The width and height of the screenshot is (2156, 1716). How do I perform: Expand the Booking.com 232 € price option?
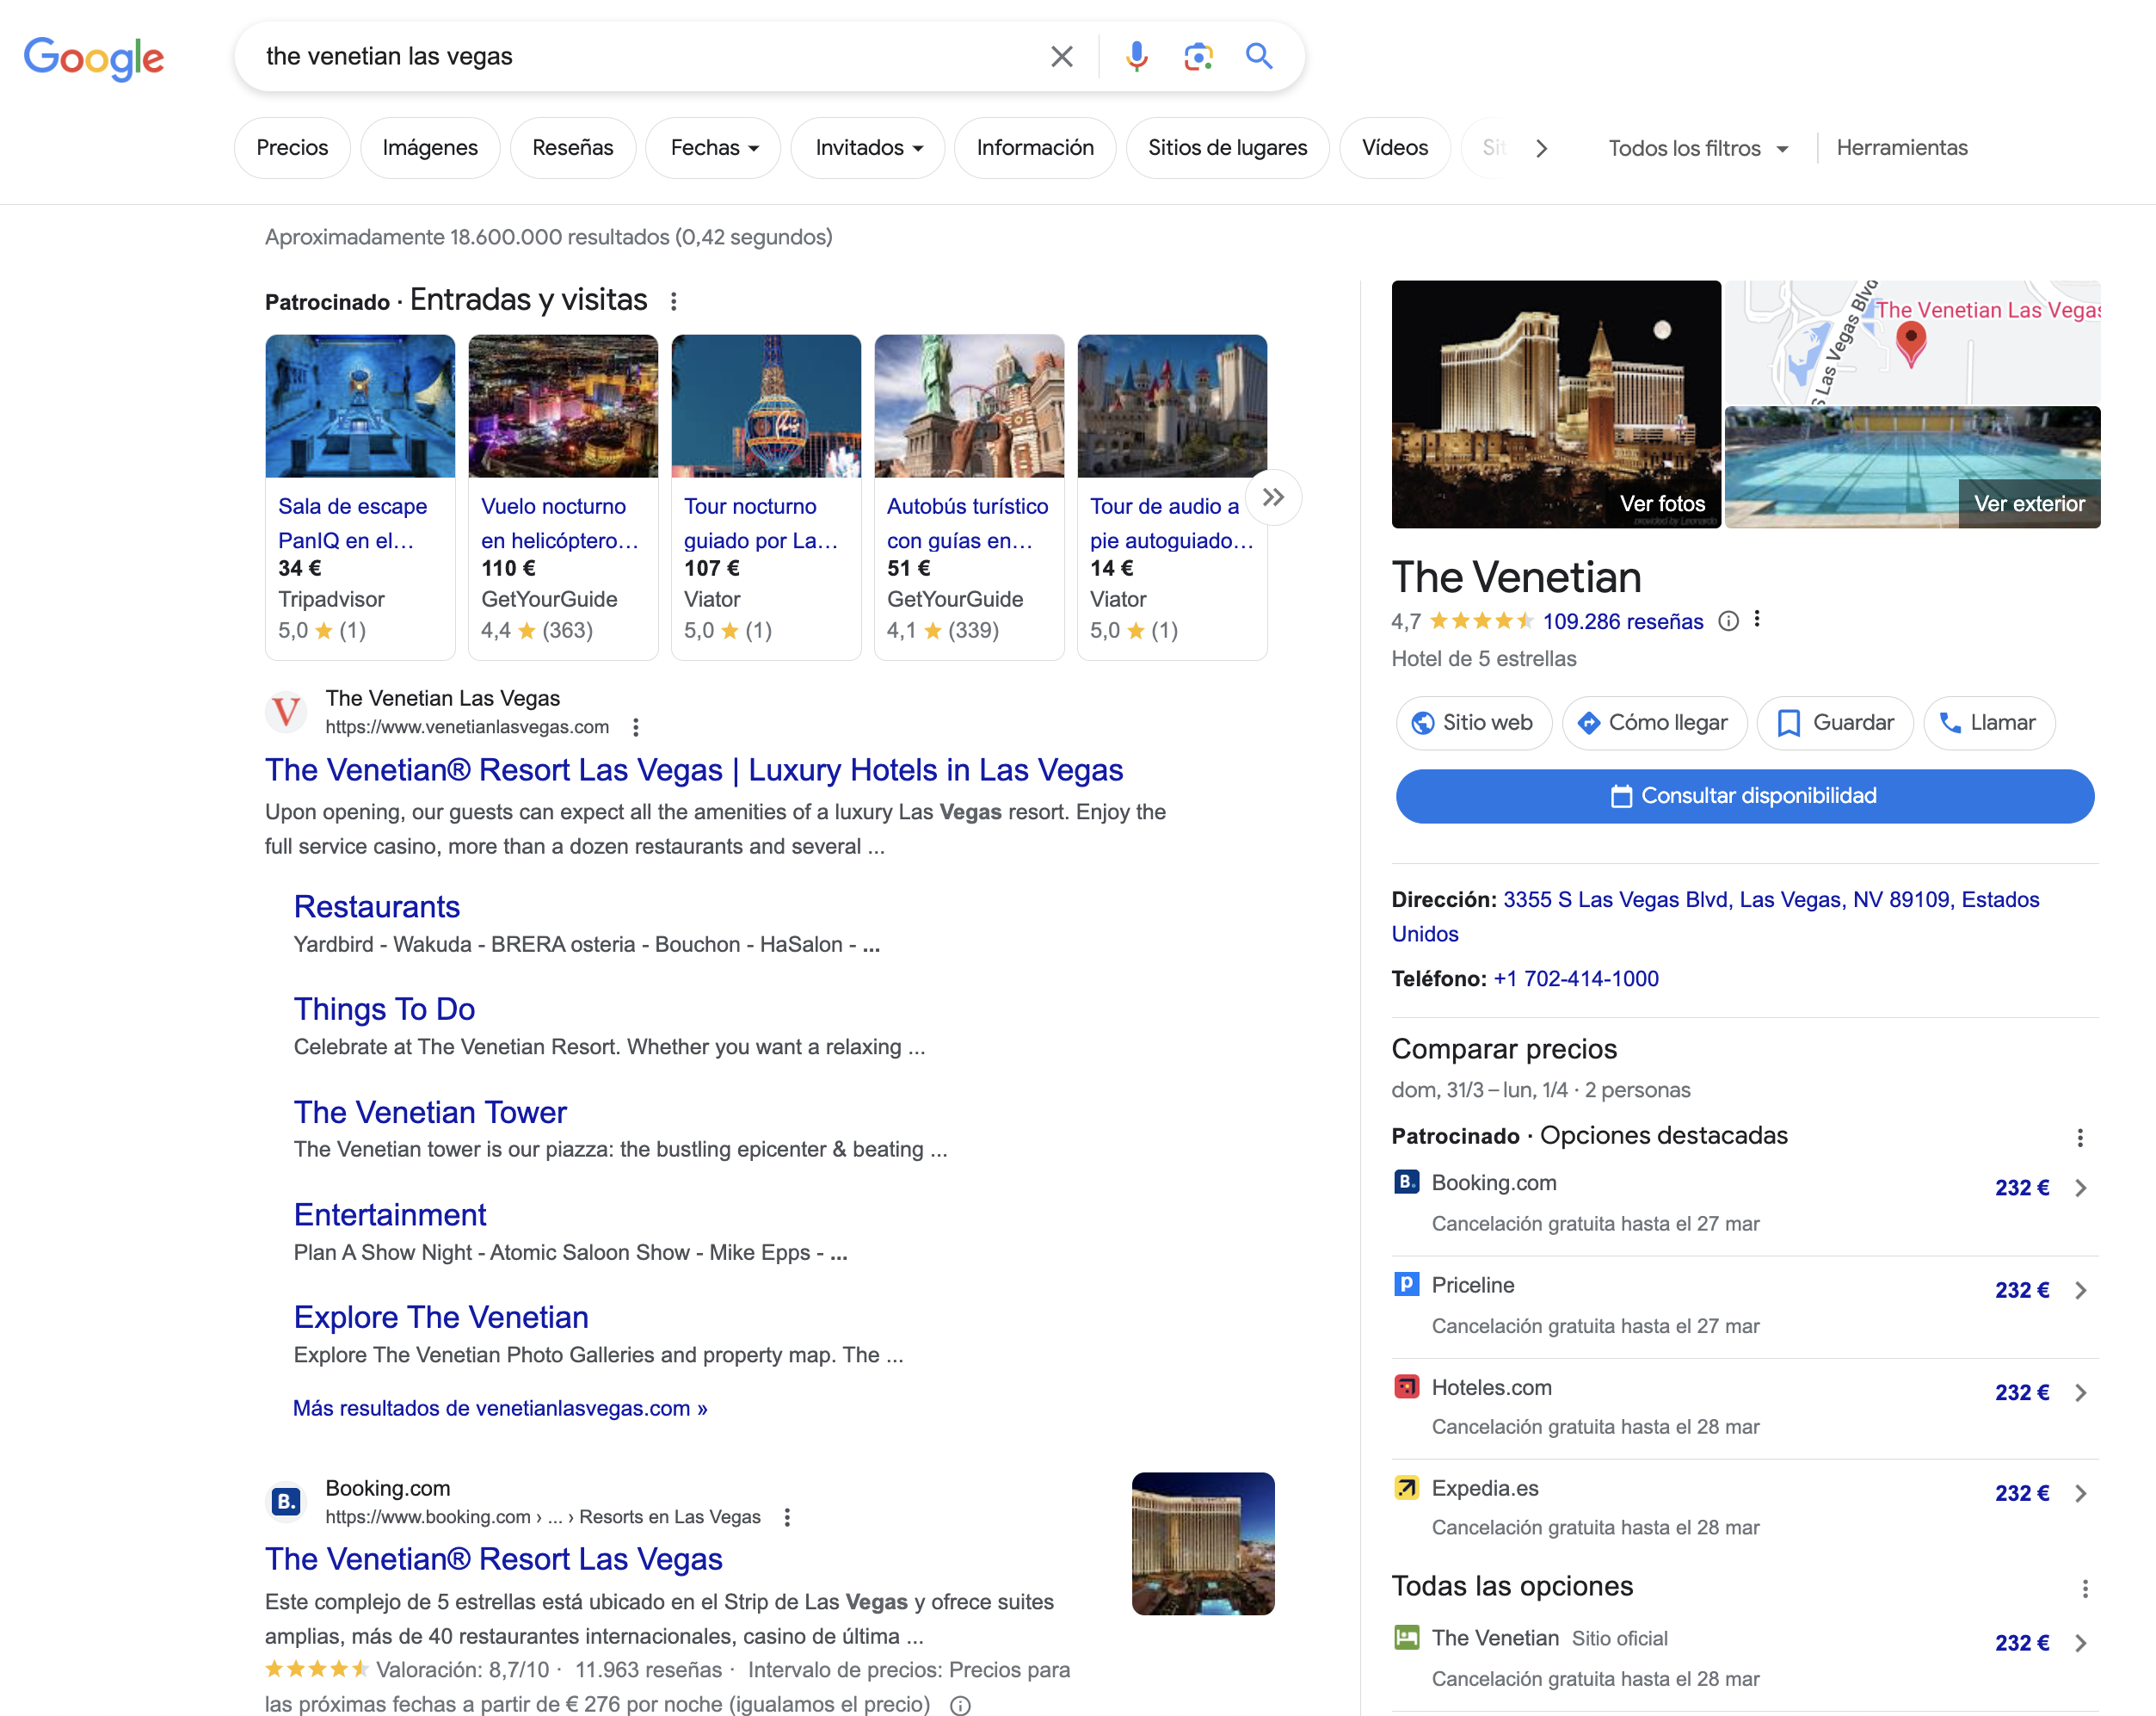tap(2080, 1188)
